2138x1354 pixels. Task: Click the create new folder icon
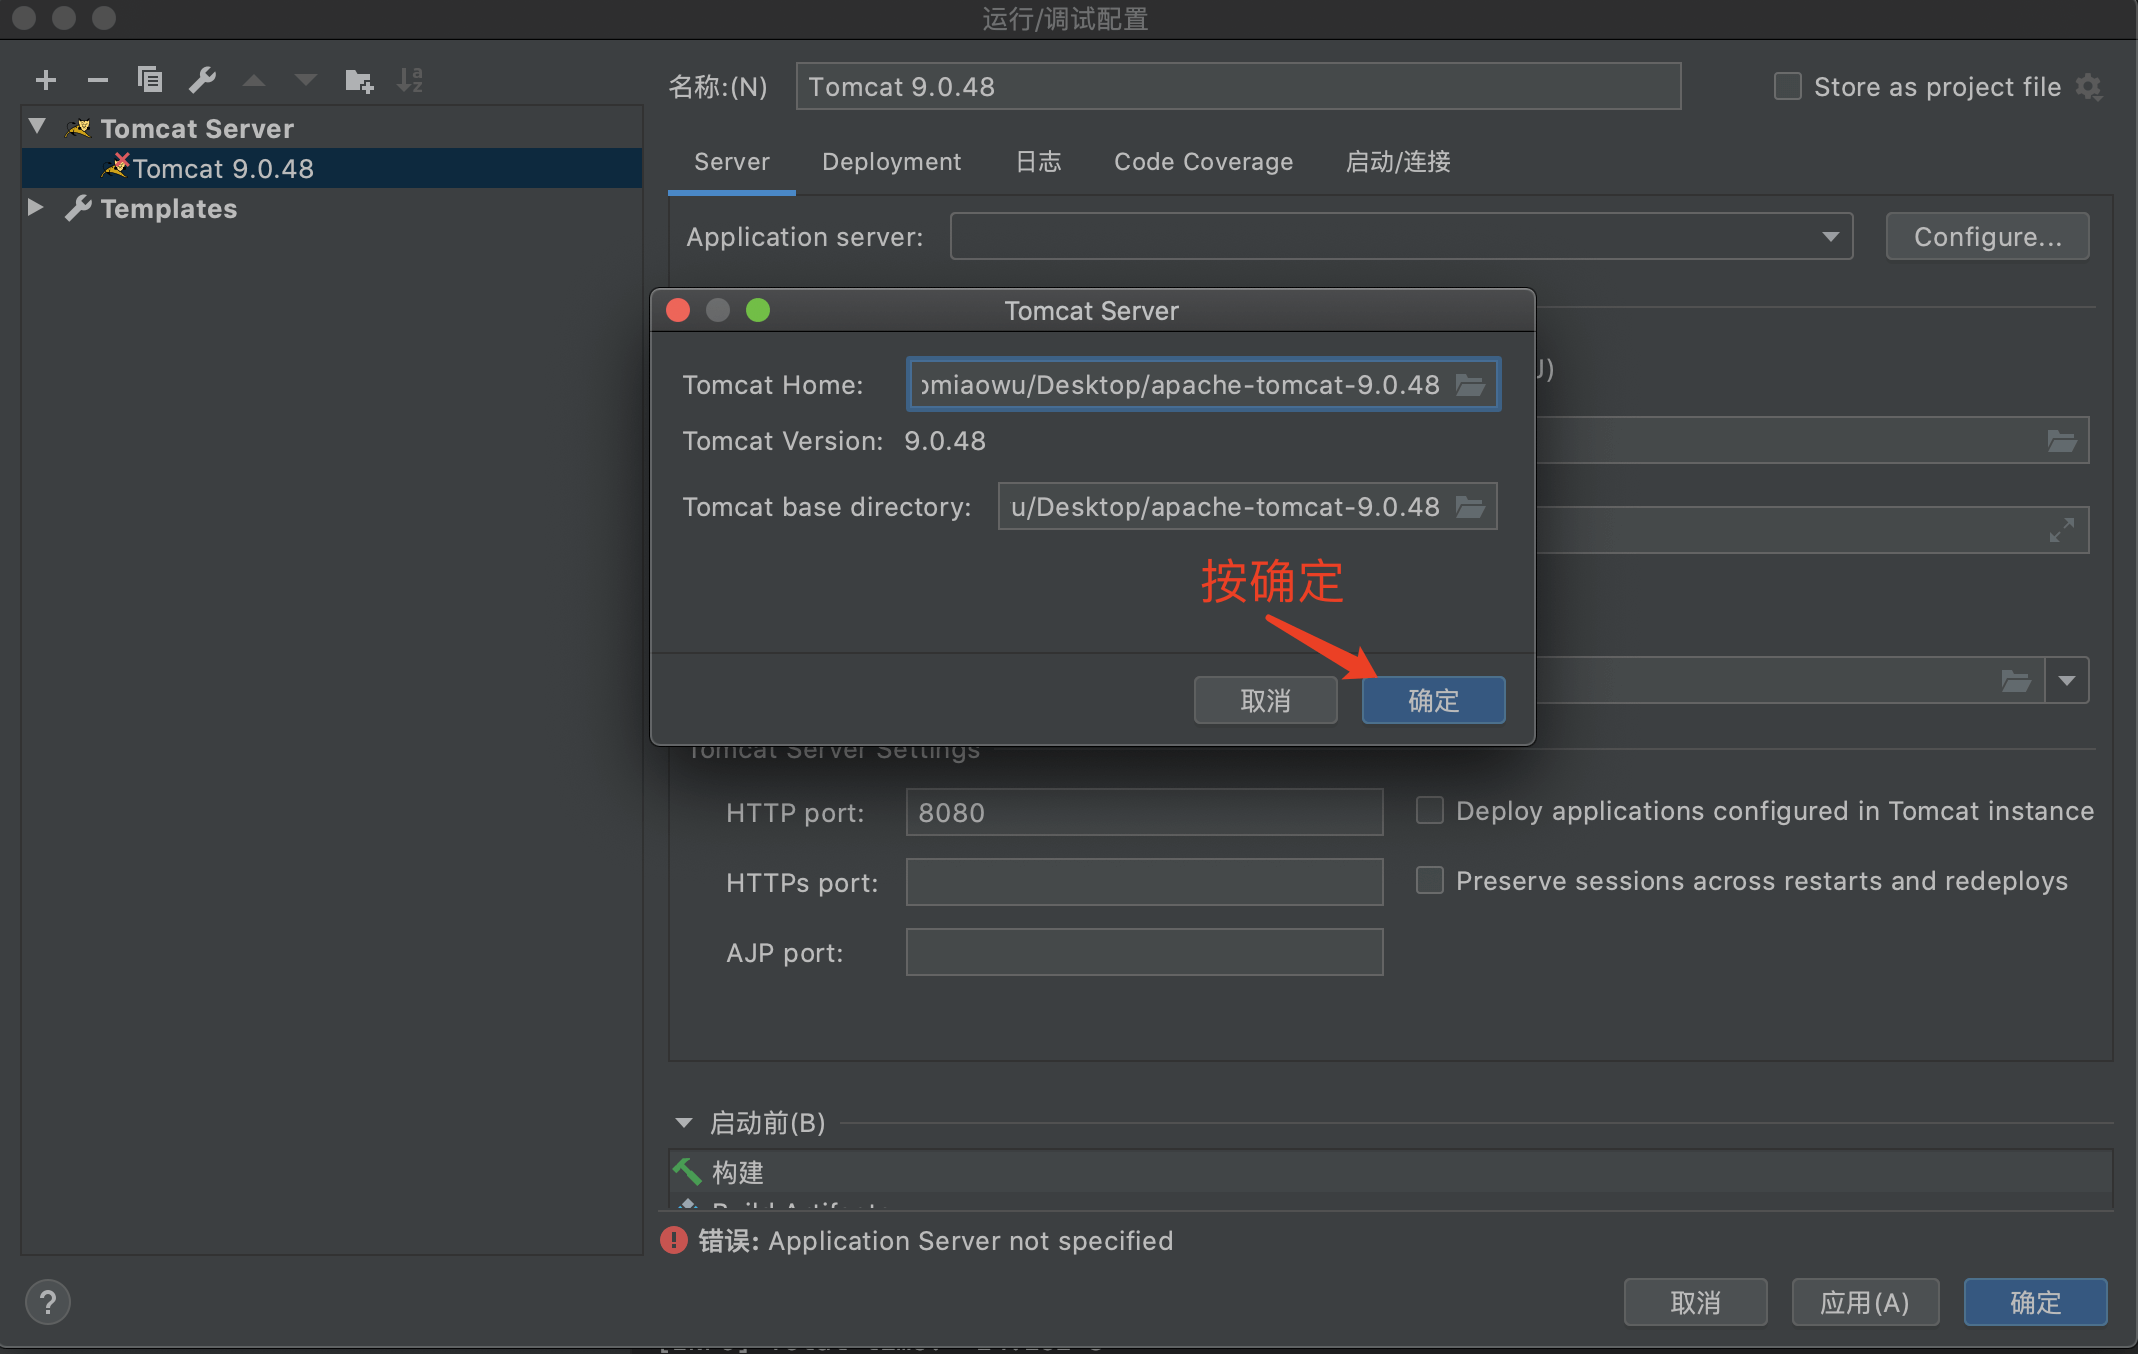358,80
